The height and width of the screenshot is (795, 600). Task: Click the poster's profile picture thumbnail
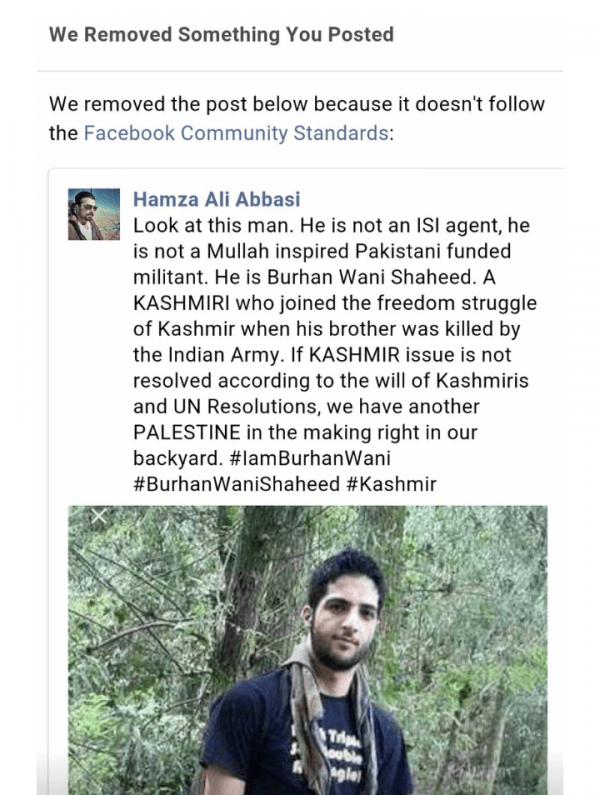pyautogui.click(x=94, y=214)
